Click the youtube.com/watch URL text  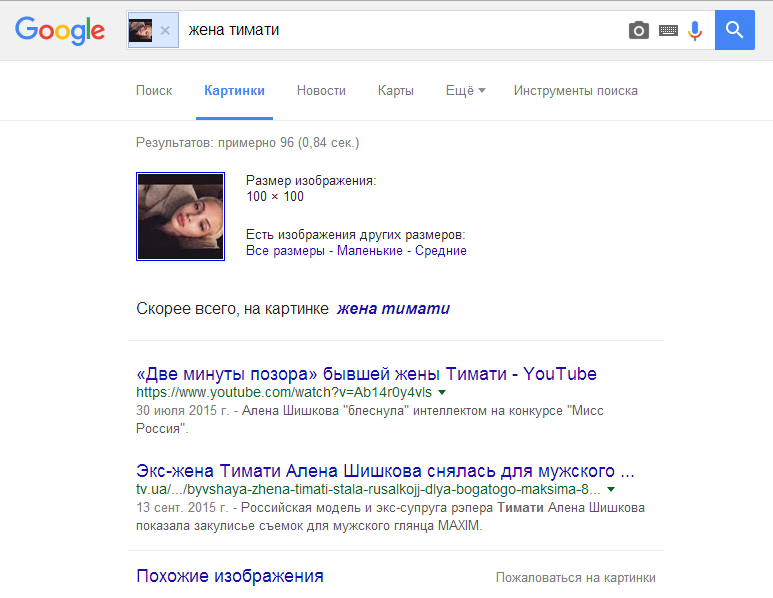tap(284, 392)
